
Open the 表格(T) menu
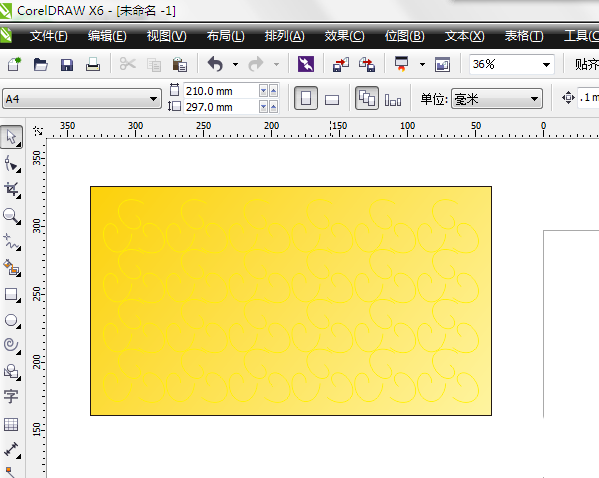524,36
